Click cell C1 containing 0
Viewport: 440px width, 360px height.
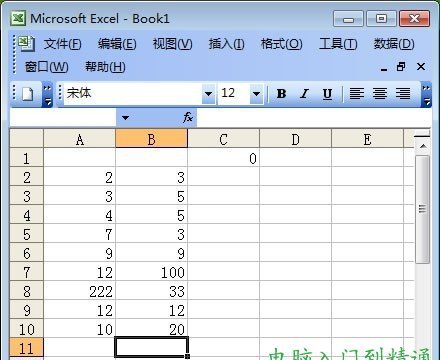point(224,158)
